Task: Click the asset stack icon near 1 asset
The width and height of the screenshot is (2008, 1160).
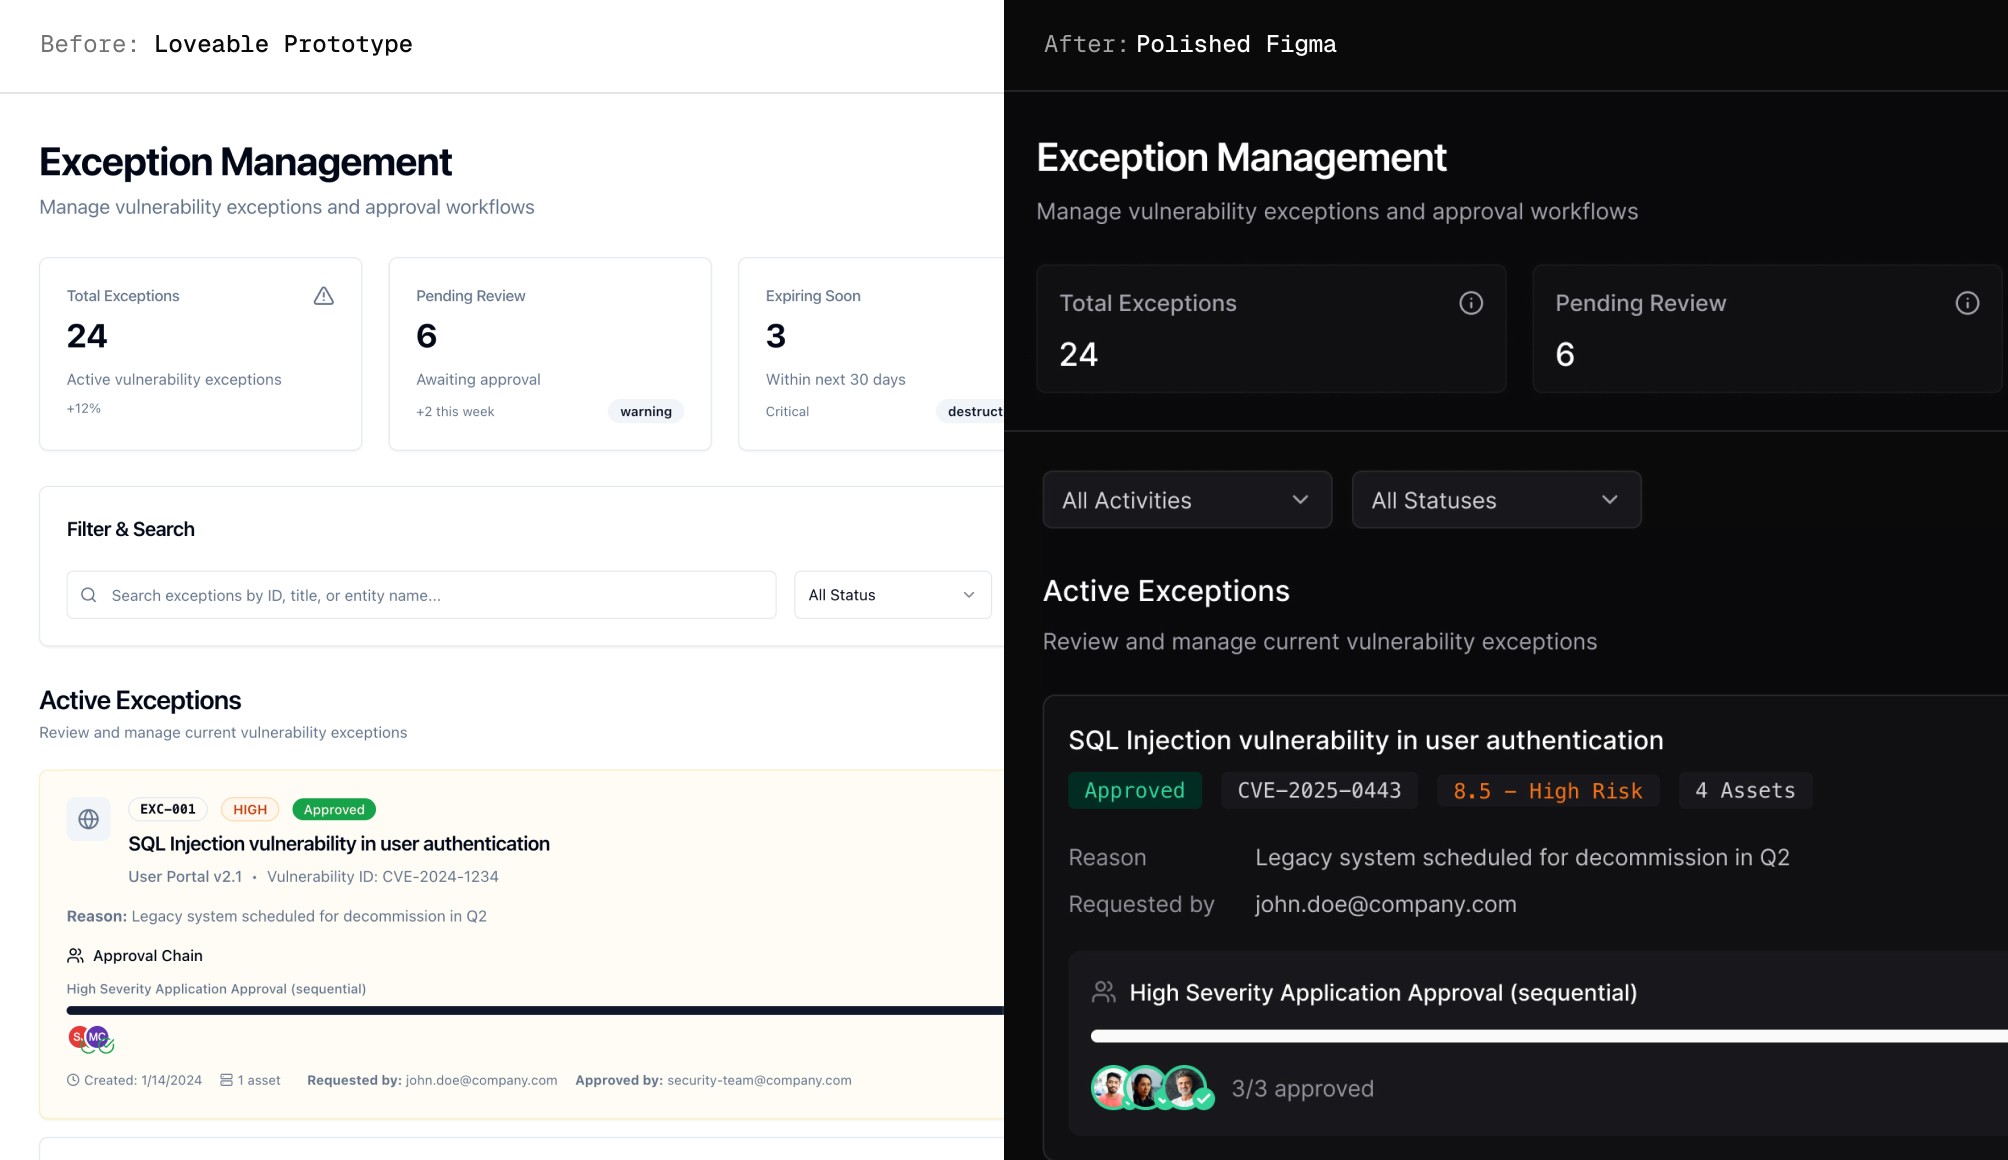Action: pyautogui.click(x=227, y=1080)
